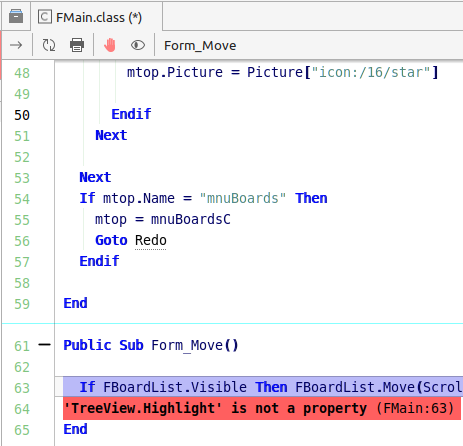Place cursor on mnuBoardsC at line 55
The height and width of the screenshot is (446, 463).
[x=191, y=219]
